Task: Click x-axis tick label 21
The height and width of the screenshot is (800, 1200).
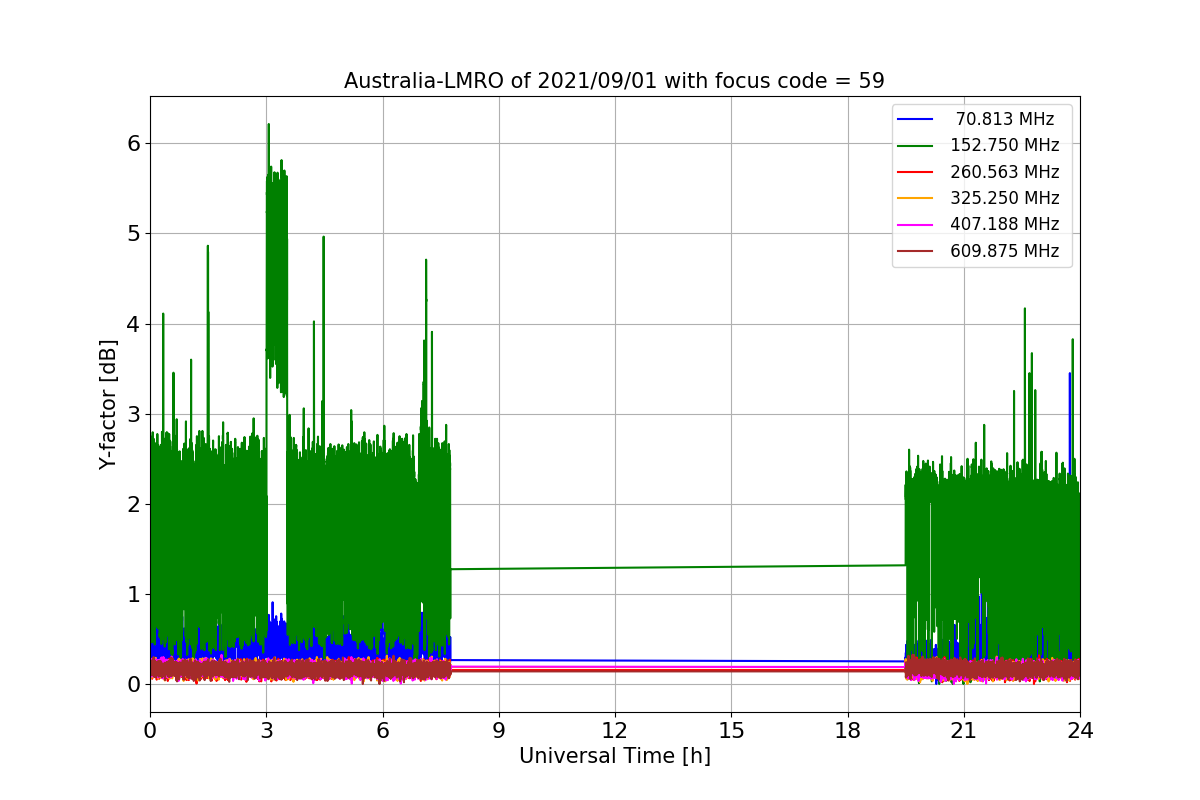Action: [963, 731]
